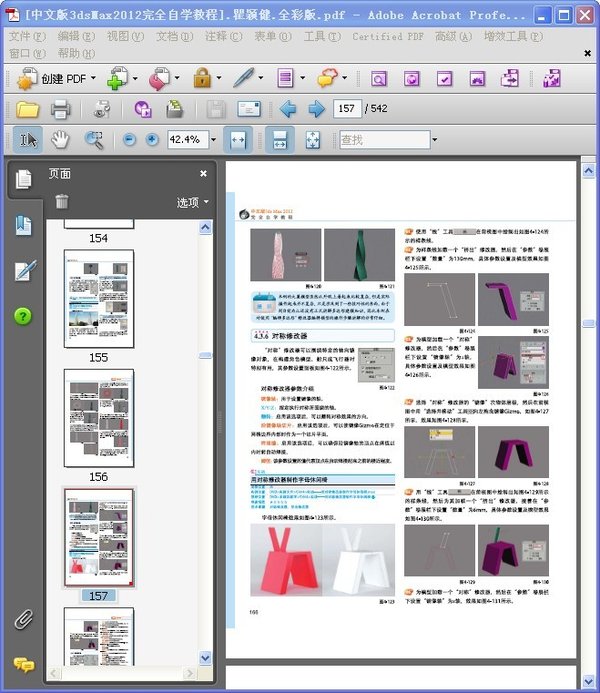
Task: Select the Hand tool
Action: click(x=61, y=140)
